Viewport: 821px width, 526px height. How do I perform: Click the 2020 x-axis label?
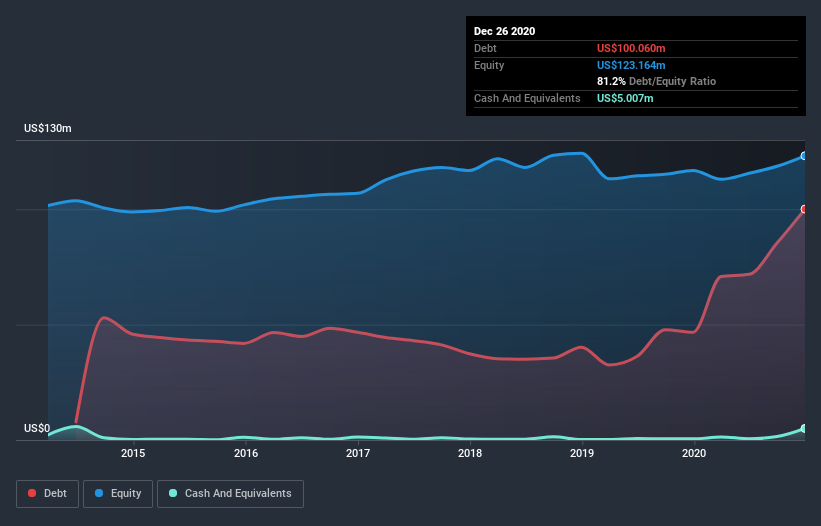(694, 453)
